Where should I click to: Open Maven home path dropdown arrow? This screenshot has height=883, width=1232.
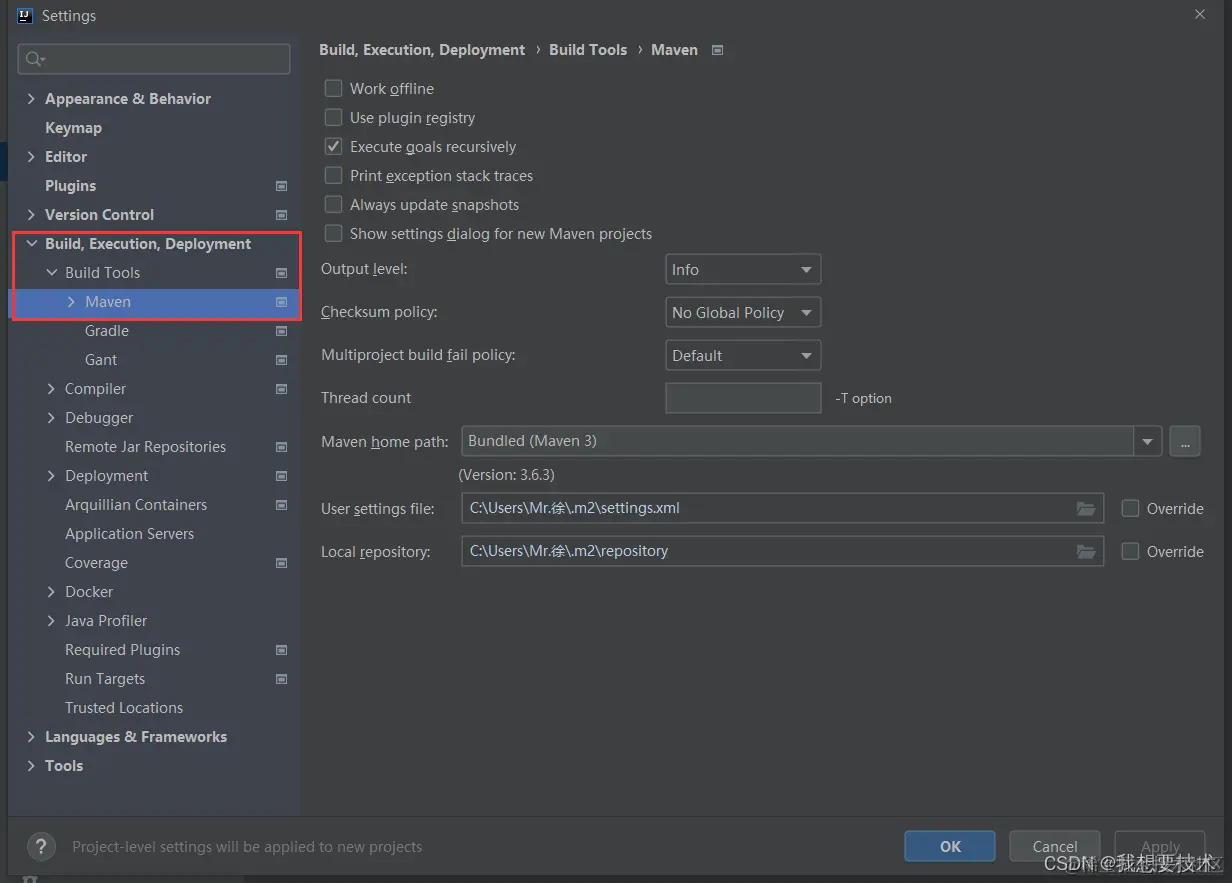1148,441
